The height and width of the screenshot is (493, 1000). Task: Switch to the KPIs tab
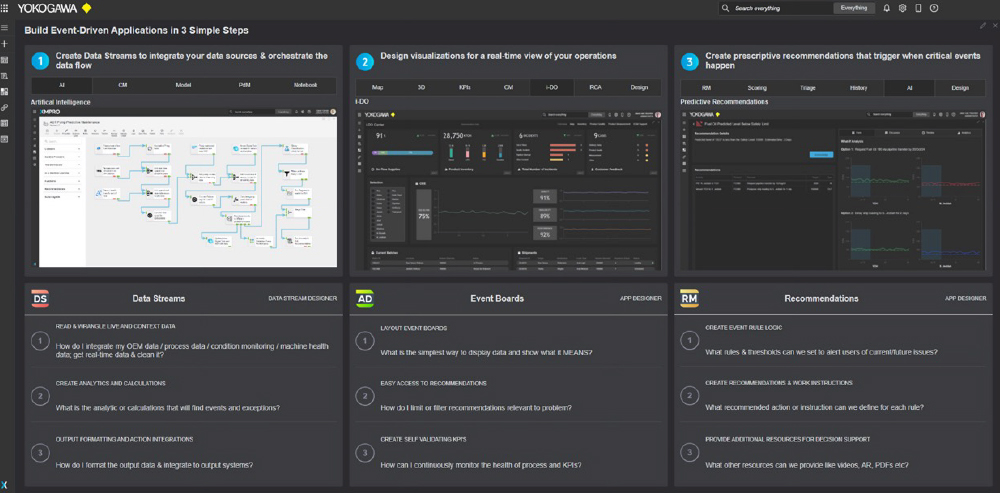point(464,87)
